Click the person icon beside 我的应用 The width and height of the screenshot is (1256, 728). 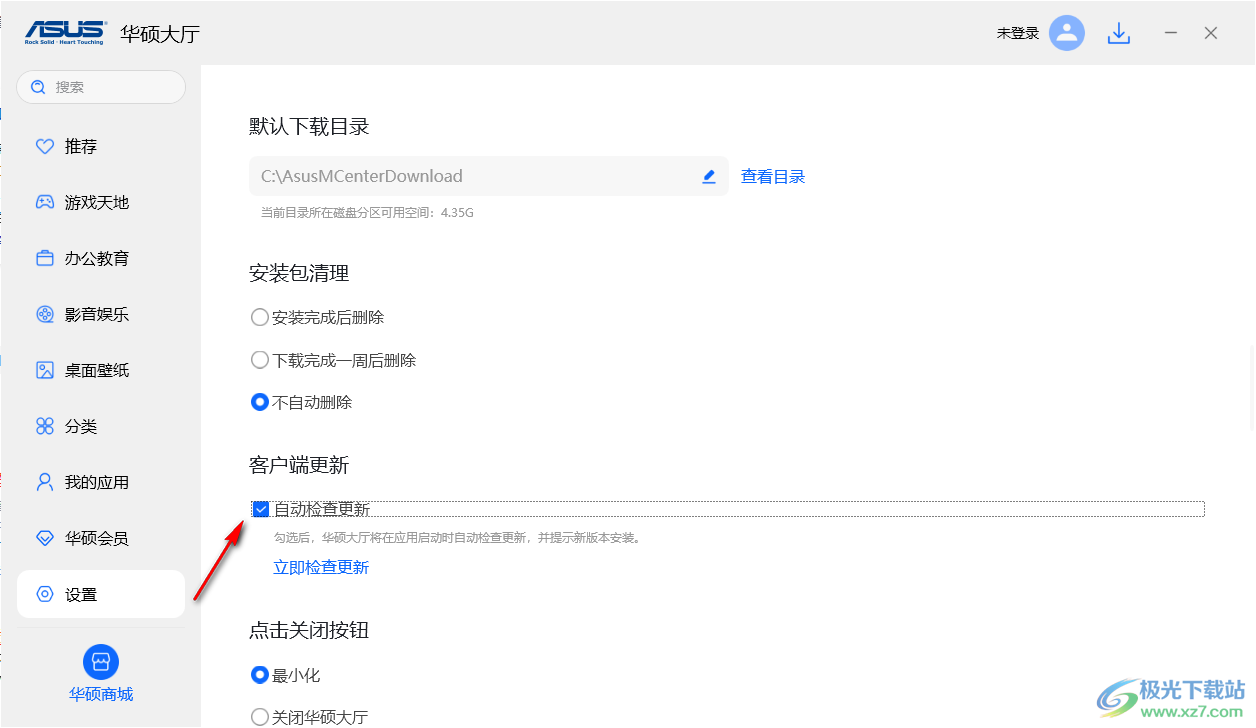click(44, 482)
